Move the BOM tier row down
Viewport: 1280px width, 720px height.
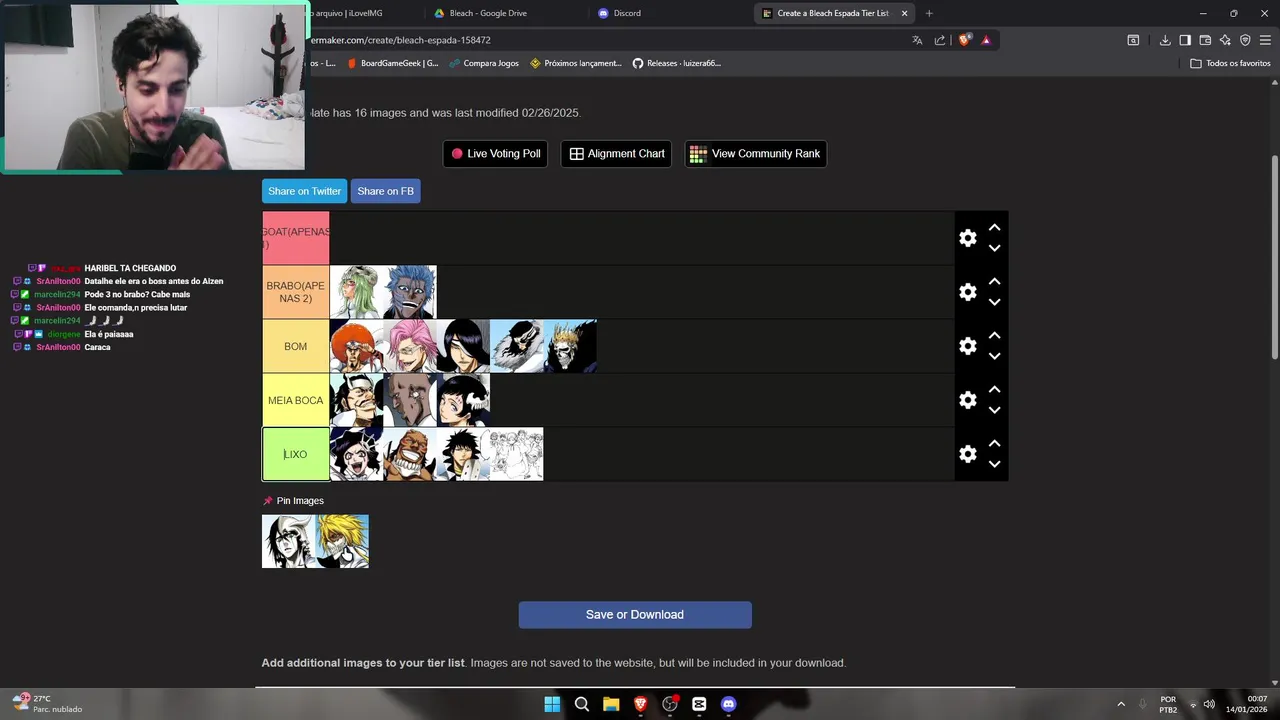pos(994,356)
